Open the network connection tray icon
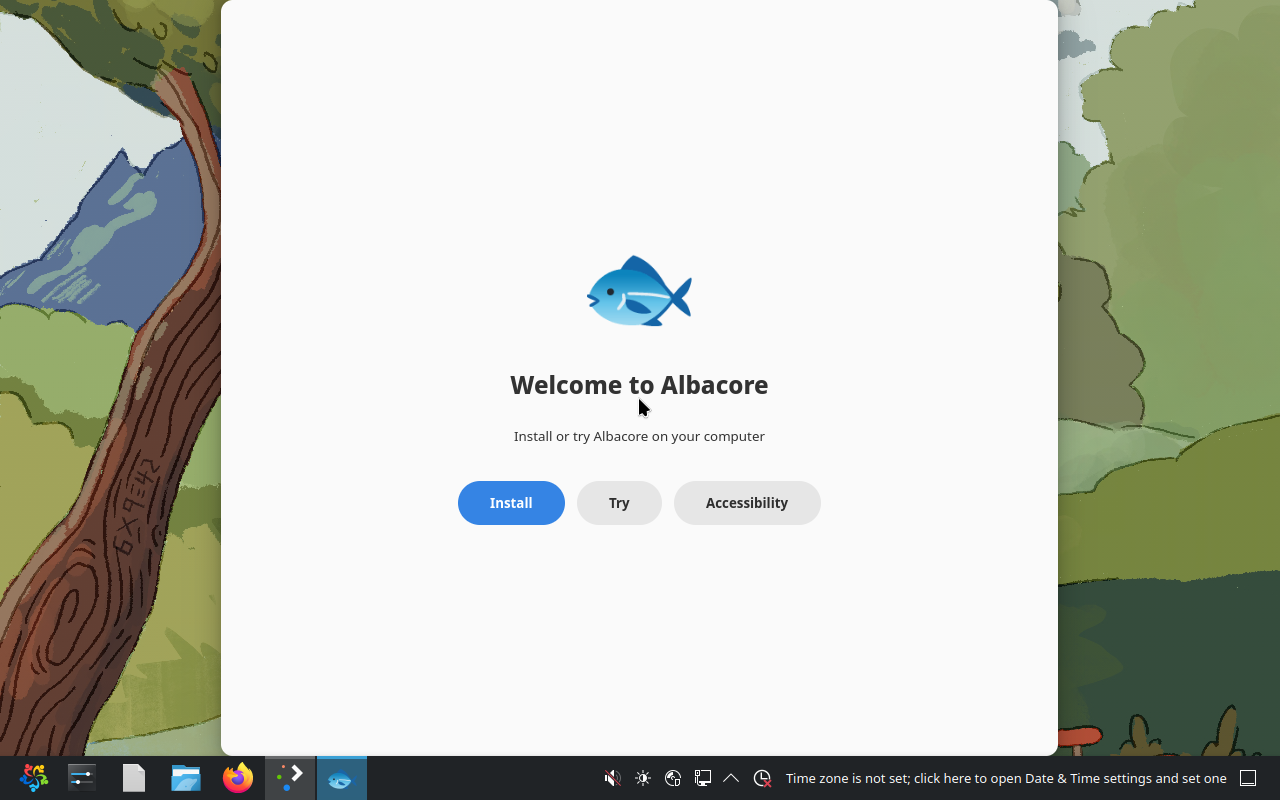The image size is (1280, 800). coord(703,778)
